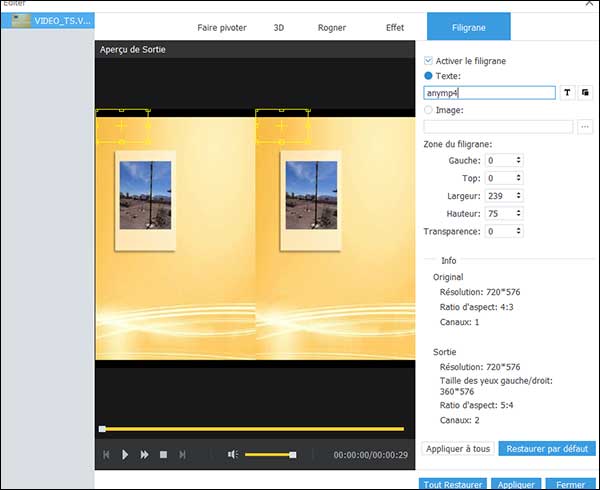Choose the 'Image' watermark radio button
This screenshot has height=490, width=600.
[x=429, y=110]
